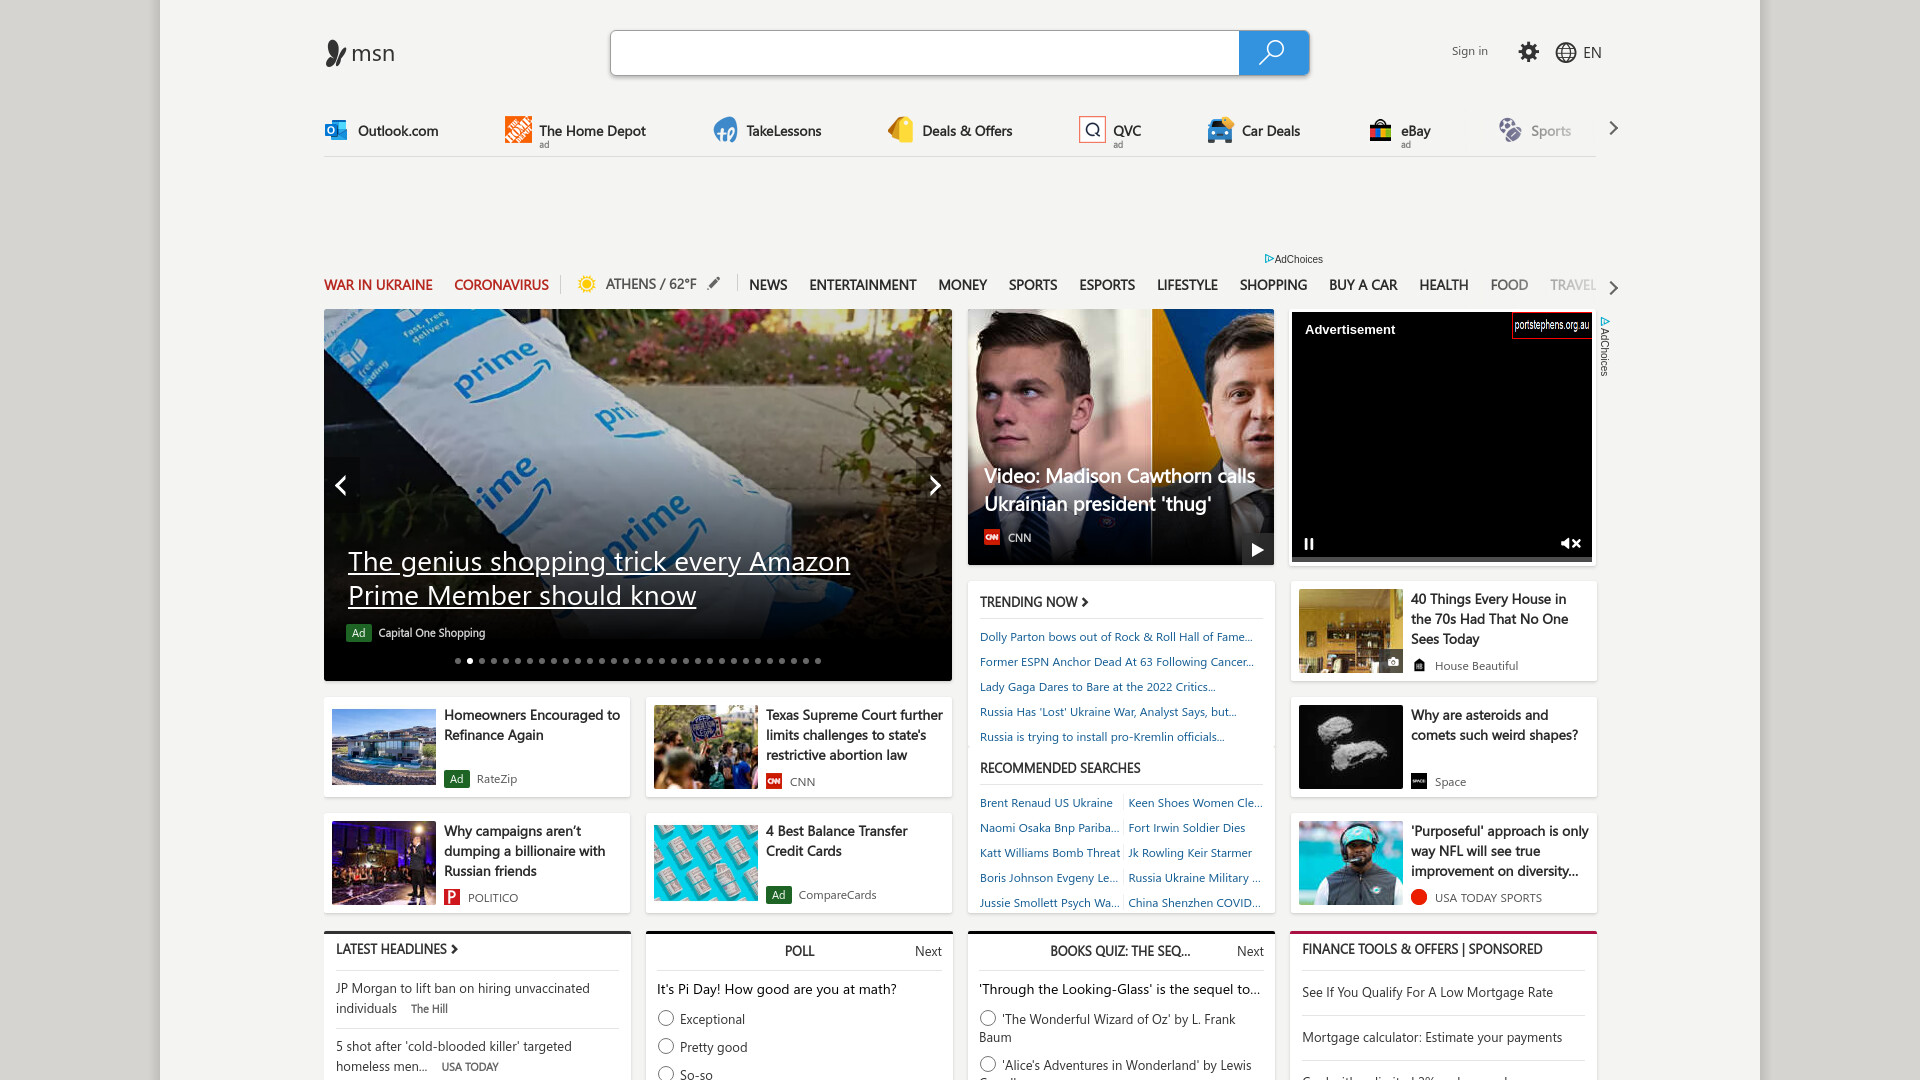This screenshot has height=1080, width=1920.
Task: Go to next Books Quiz question
Action: tap(1250, 951)
